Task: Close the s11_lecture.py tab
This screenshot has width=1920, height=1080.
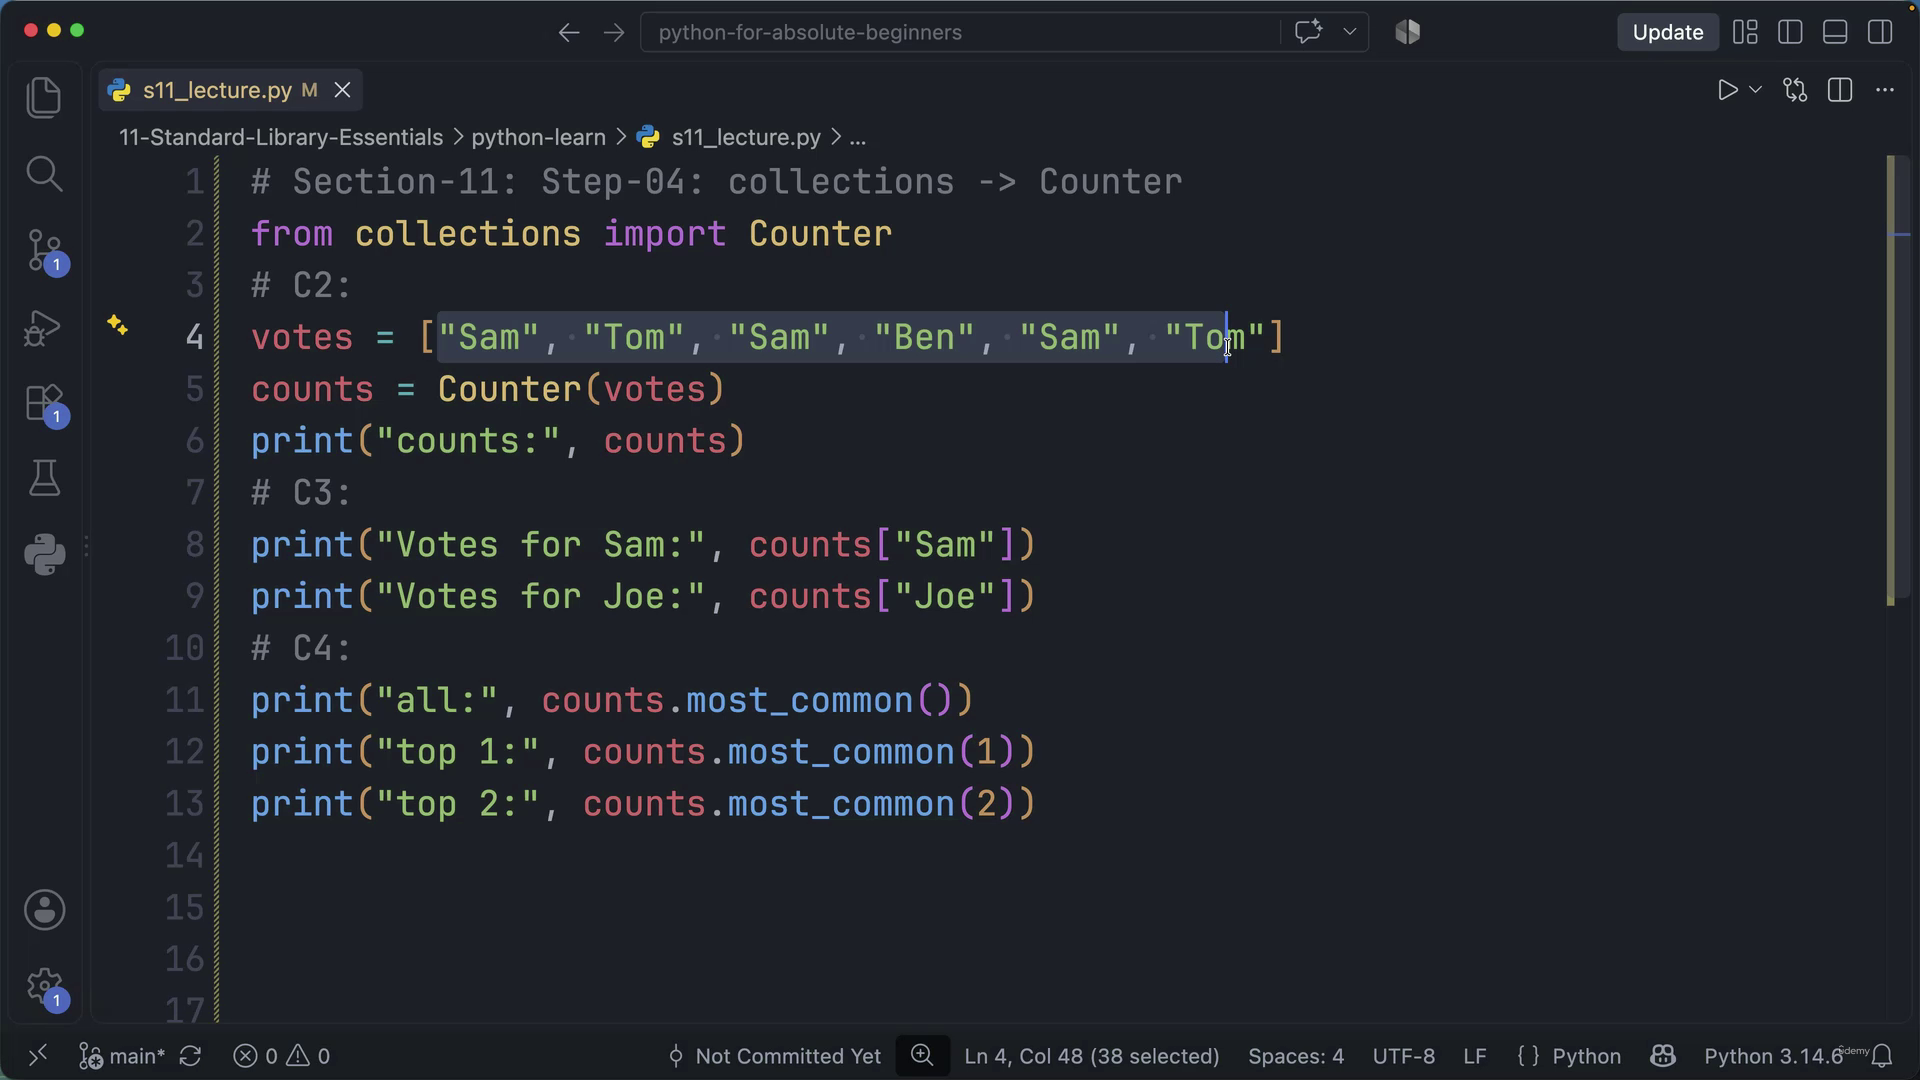Action: (x=342, y=90)
